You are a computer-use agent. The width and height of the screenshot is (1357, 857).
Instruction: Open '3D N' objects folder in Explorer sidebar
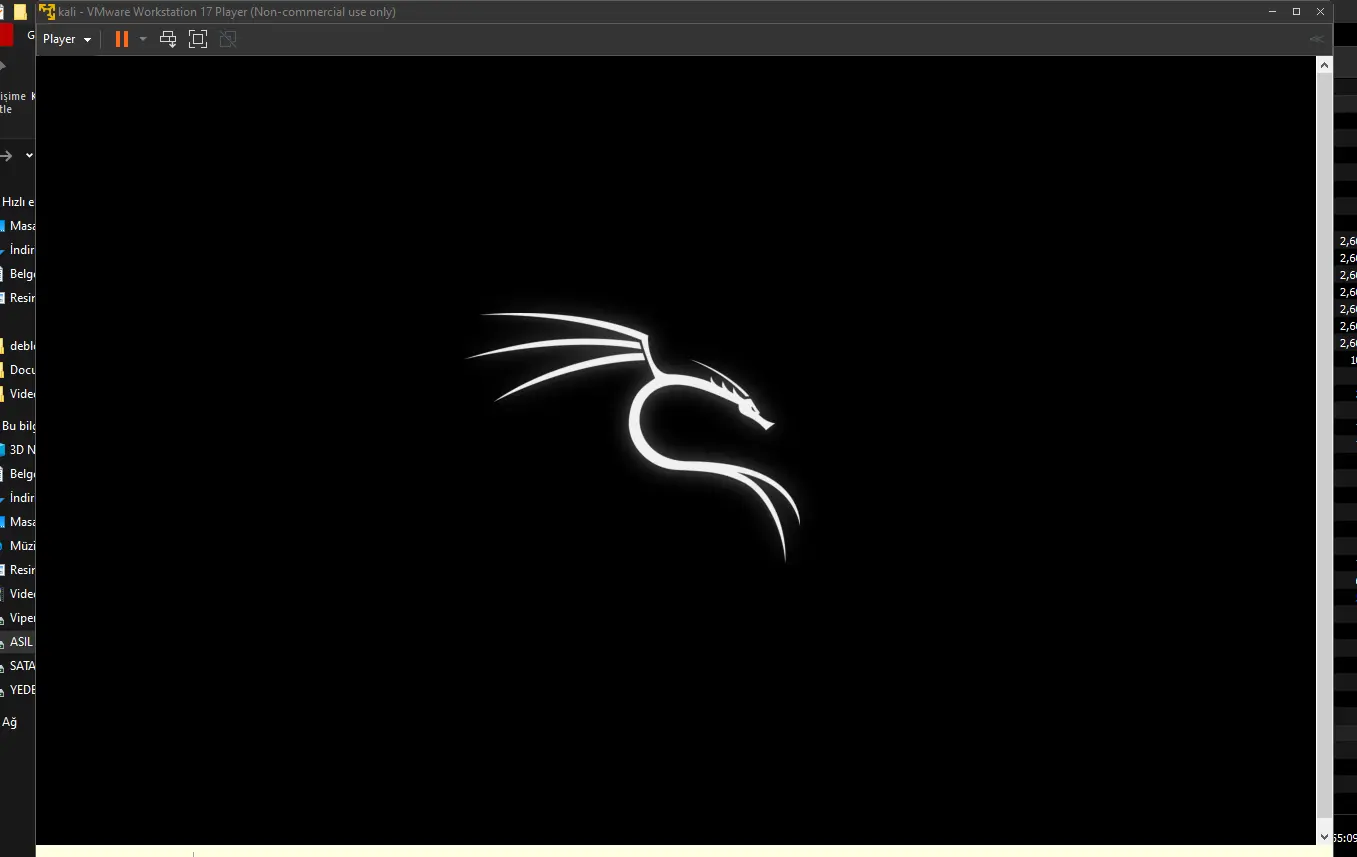[x=18, y=450]
